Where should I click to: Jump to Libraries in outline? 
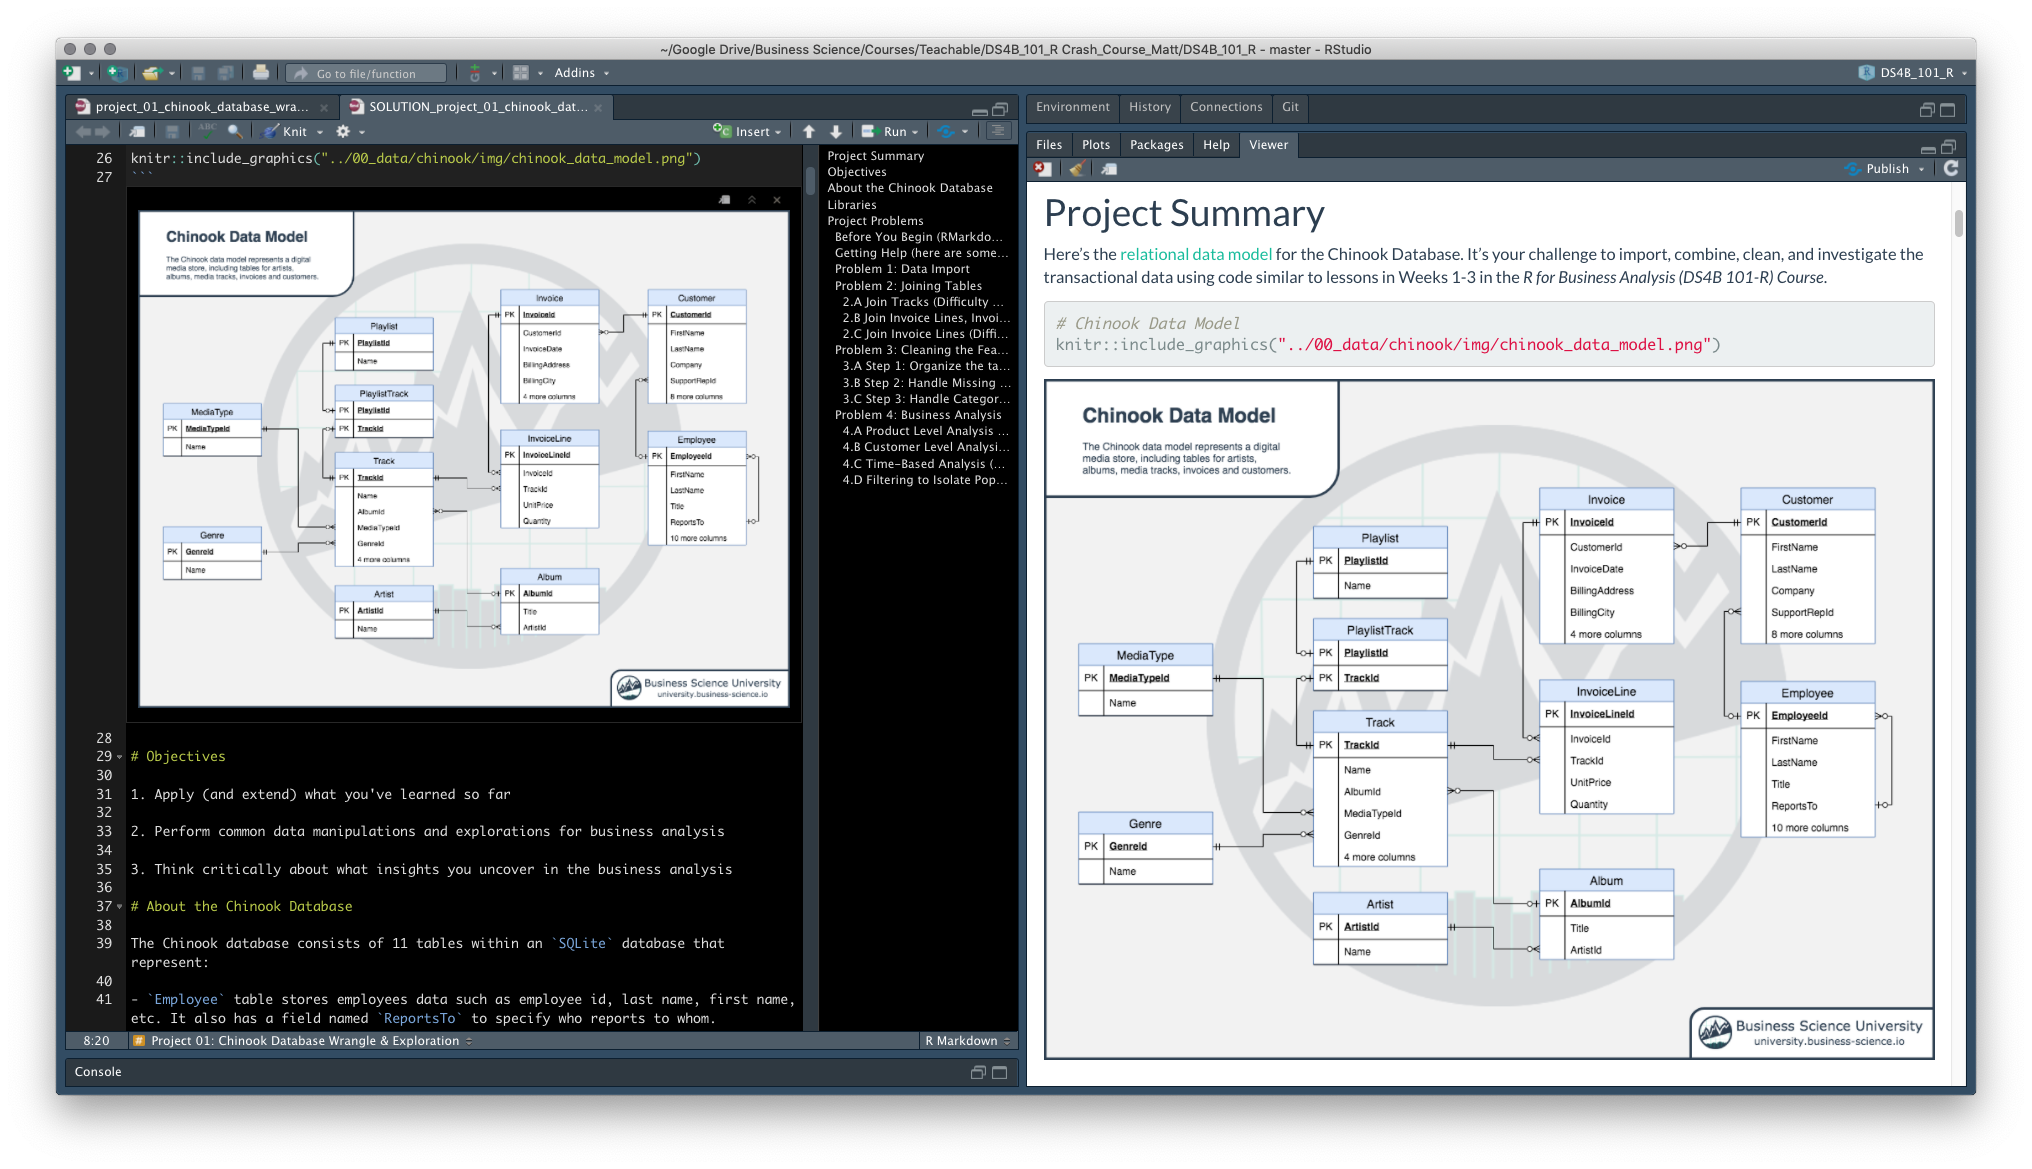[x=852, y=205]
